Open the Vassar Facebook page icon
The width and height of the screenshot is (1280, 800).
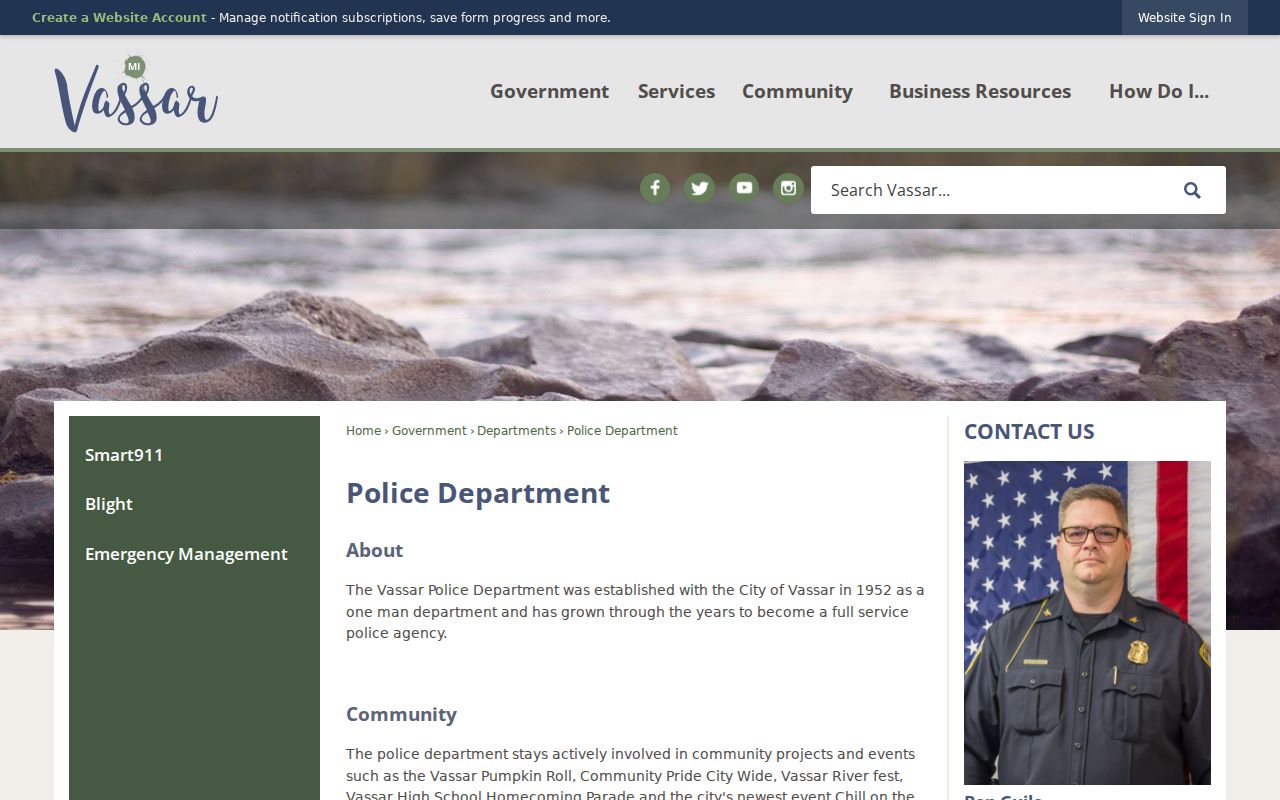(655, 188)
